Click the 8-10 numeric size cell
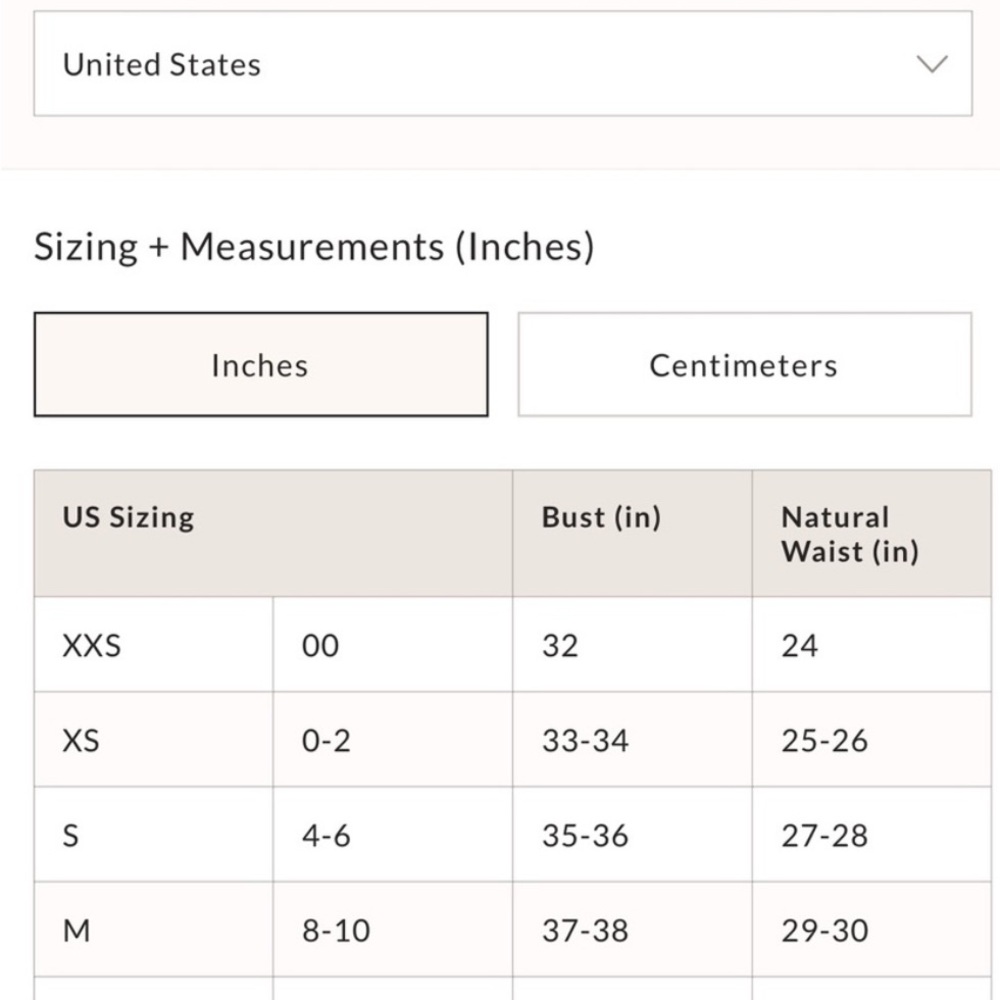Viewport: 1000px width, 1000px height. (x=336, y=930)
